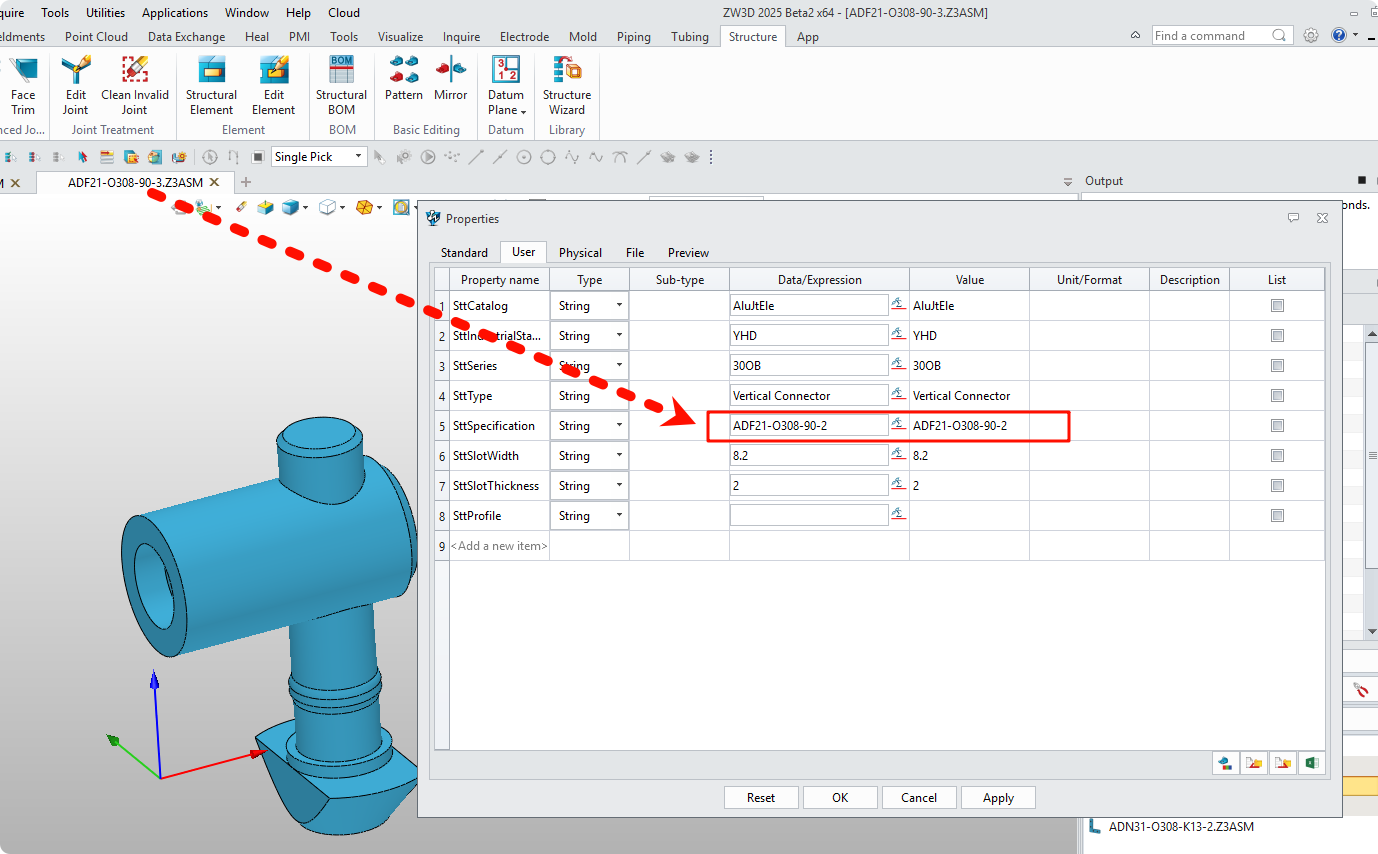Open the Edit Element tool
The height and width of the screenshot is (854, 1378).
point(273,86)
